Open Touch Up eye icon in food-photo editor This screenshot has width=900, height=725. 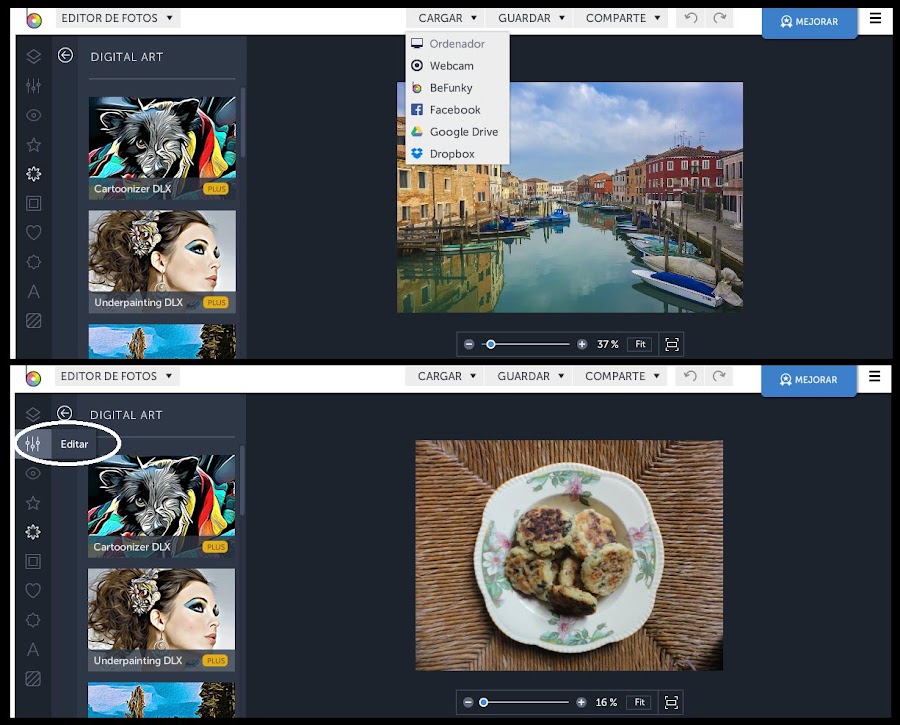(33, 474)
